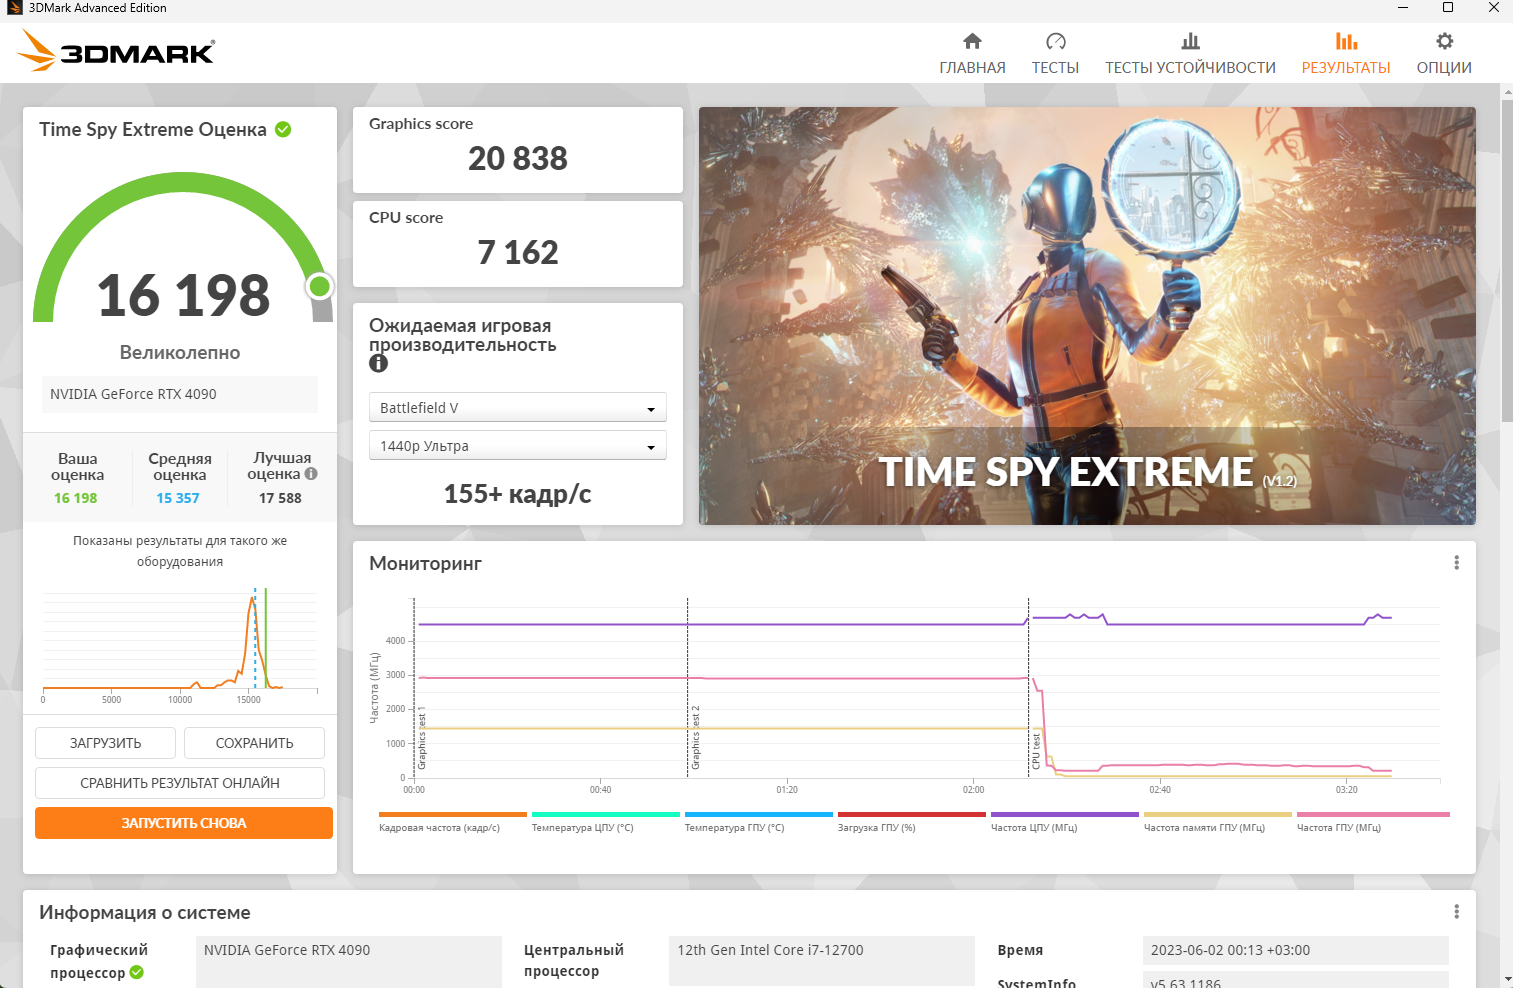
Task: Open the 1440p Ультра resolution dropdown
Action: pyautogui.click(x=517, y=446)
